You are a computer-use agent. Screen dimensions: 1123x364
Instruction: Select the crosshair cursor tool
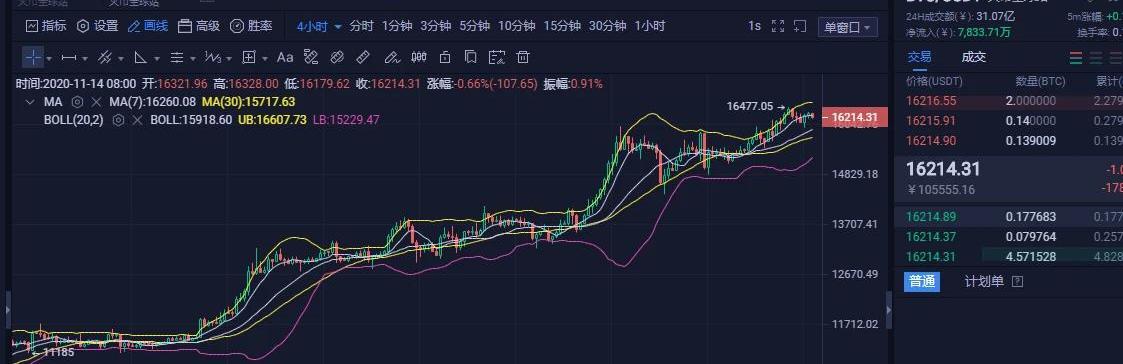tap(33, 57)
